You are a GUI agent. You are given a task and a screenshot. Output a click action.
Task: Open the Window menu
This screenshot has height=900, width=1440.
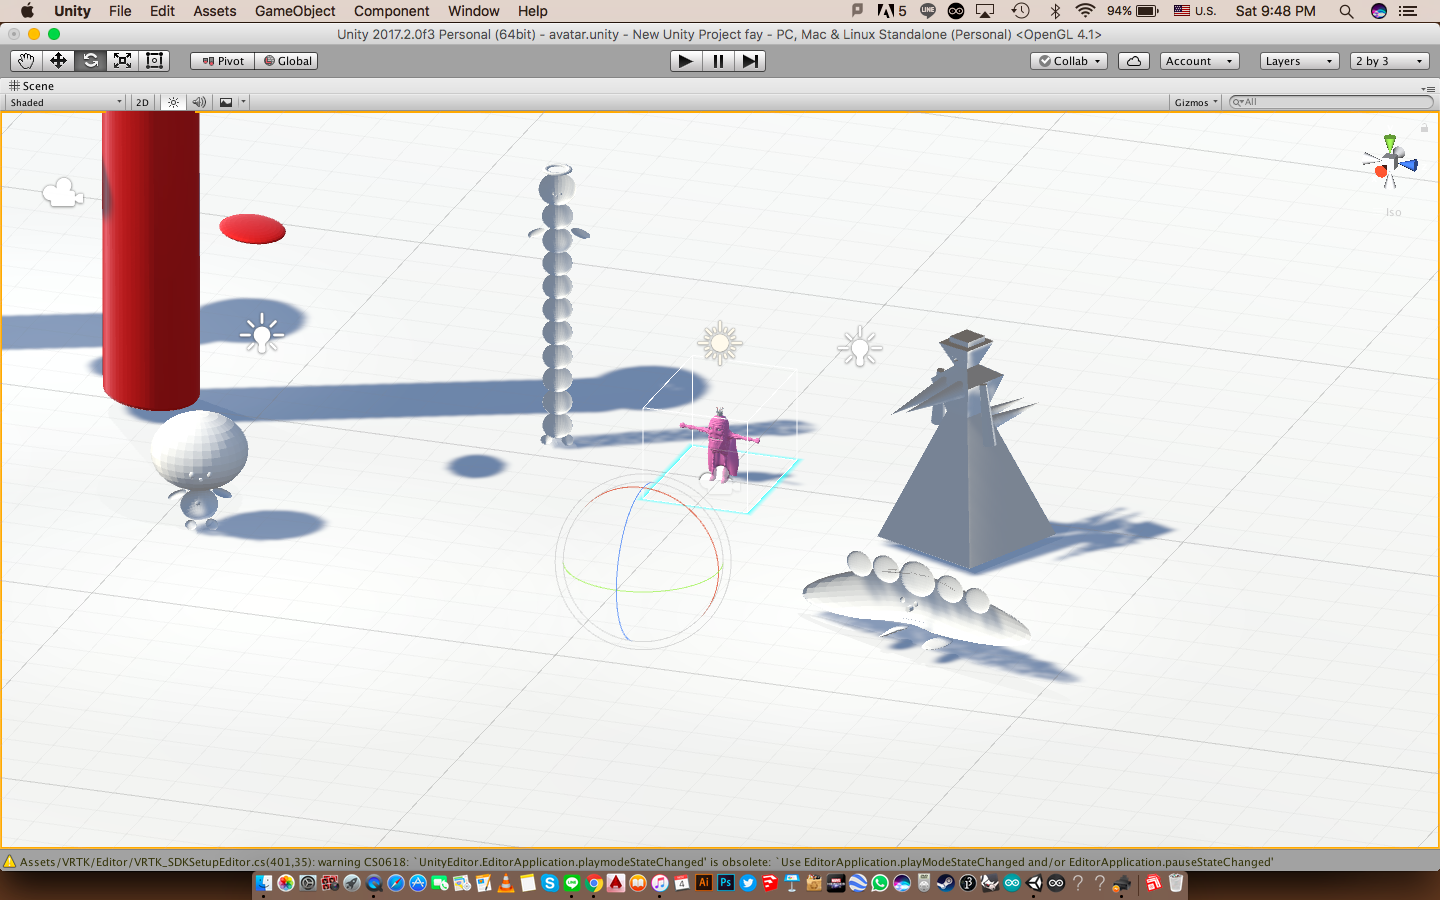473,11
